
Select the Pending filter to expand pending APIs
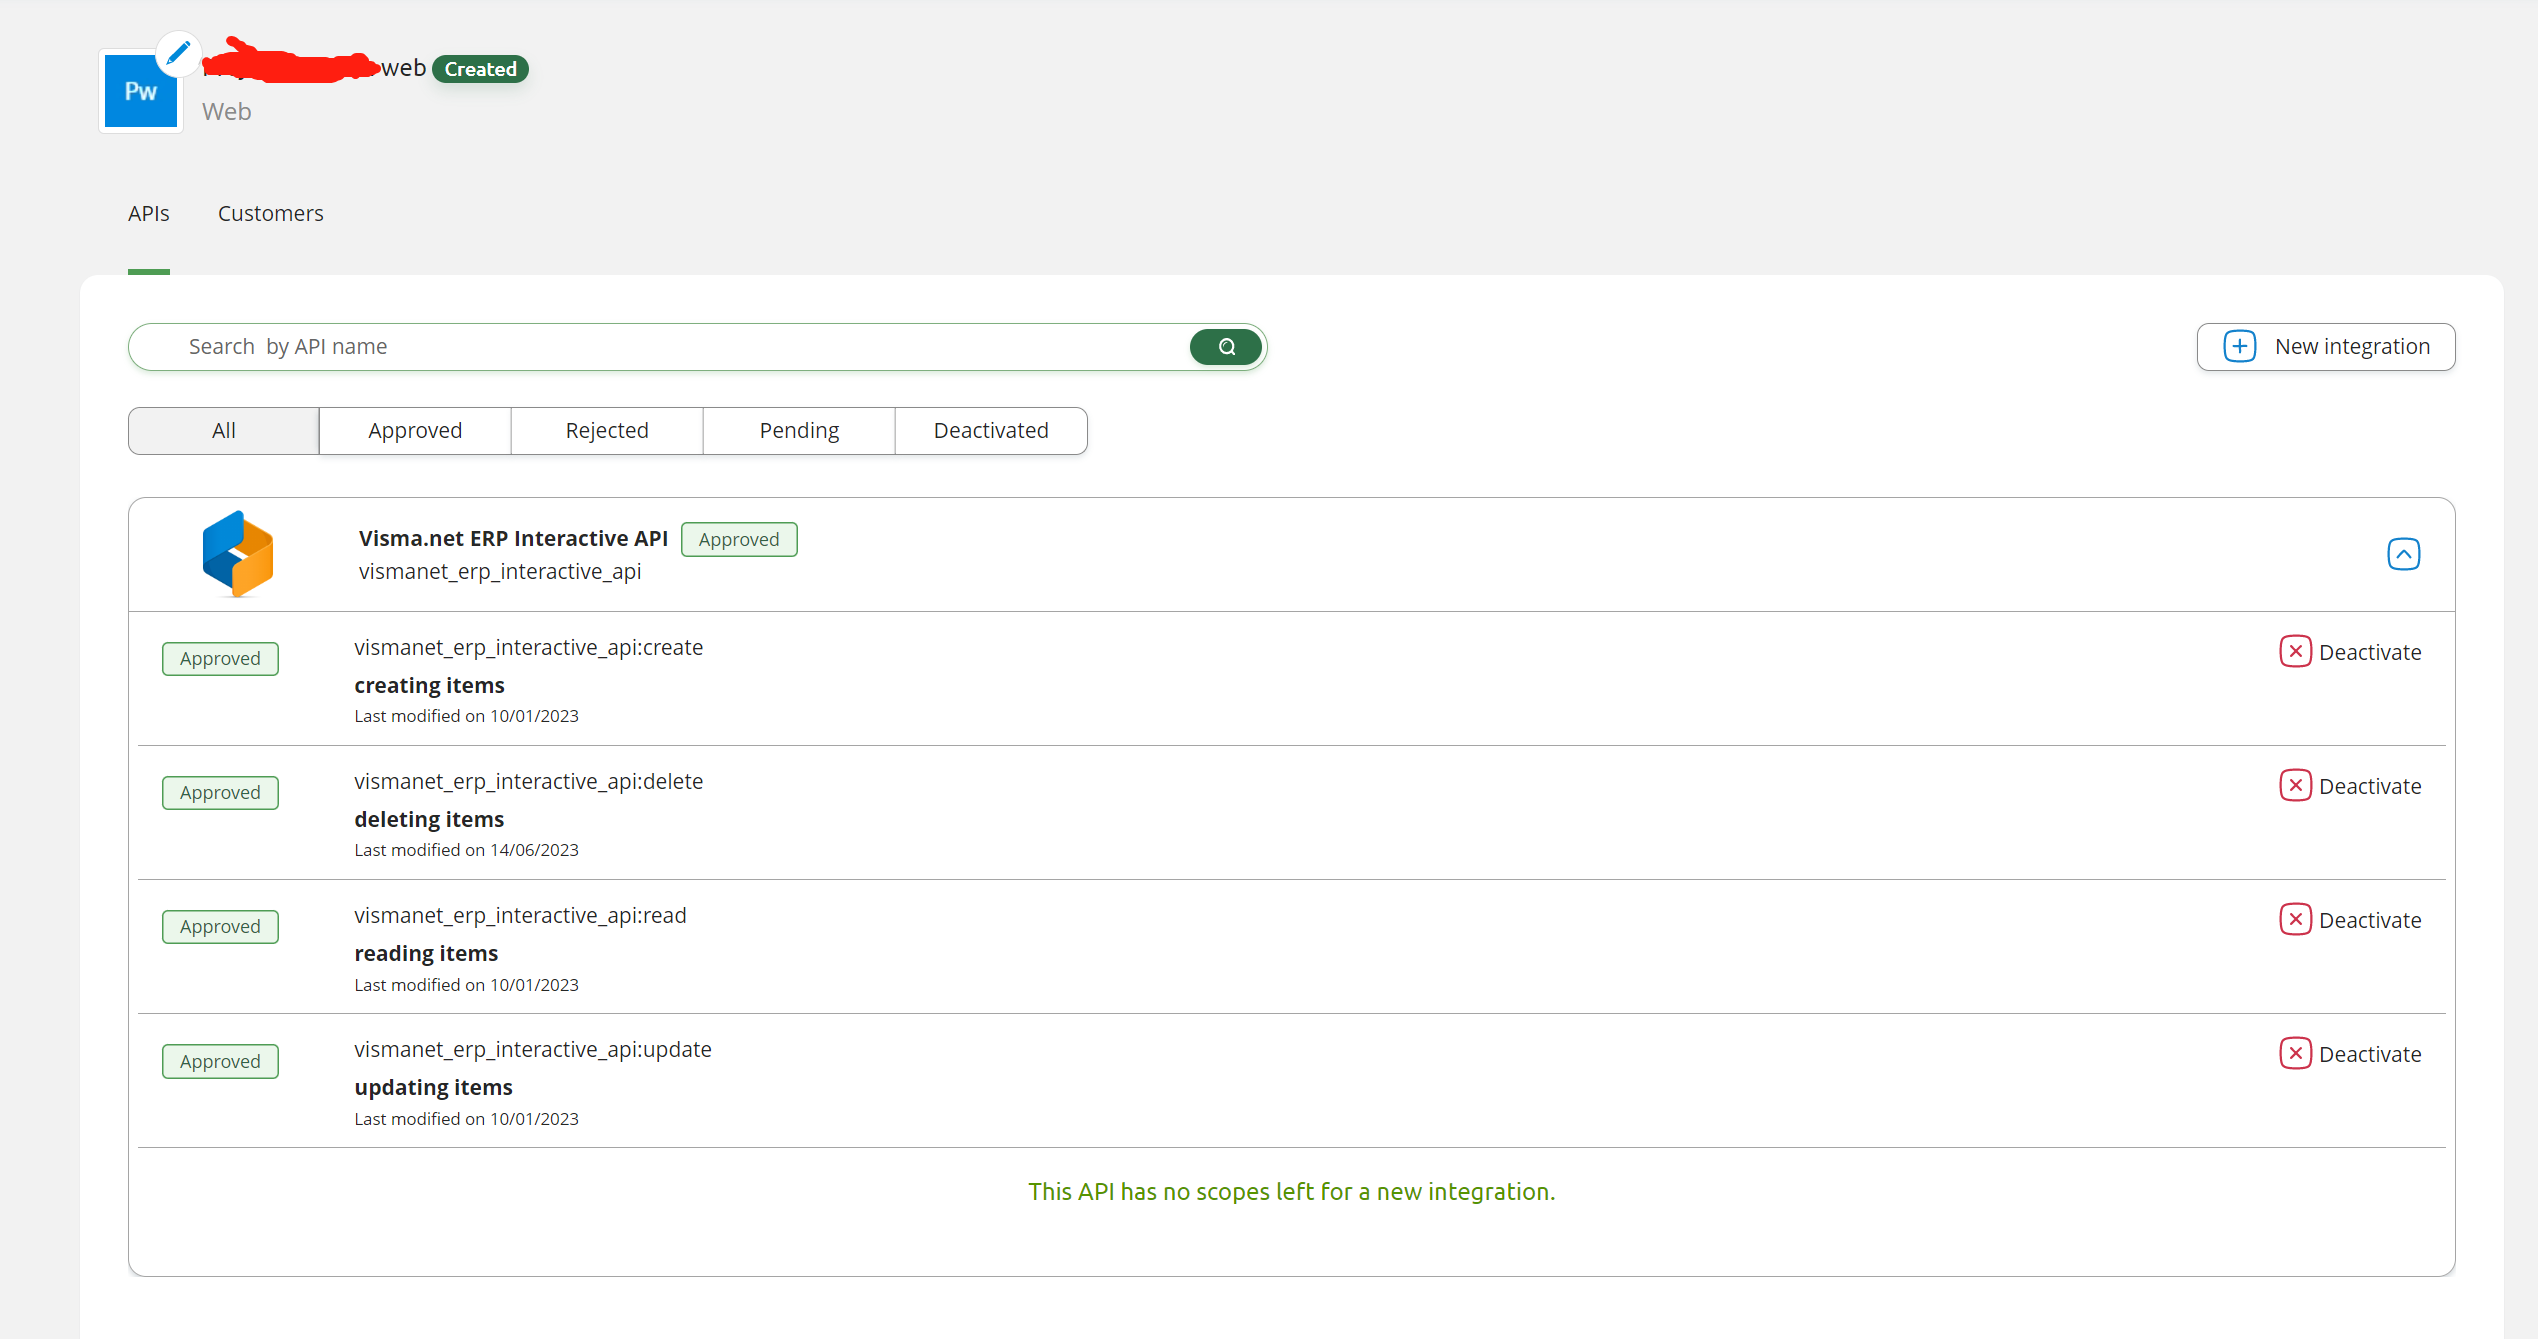pos(798,430)
